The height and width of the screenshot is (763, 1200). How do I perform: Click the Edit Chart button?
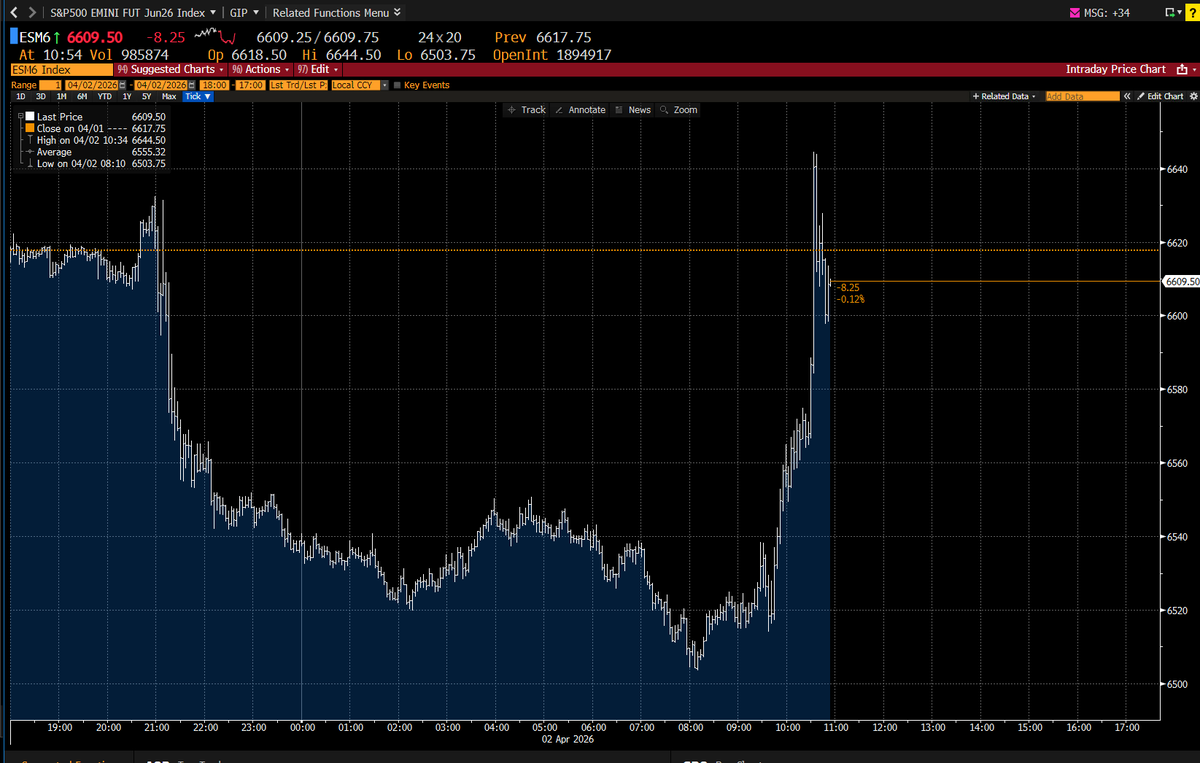(1160, 96)
